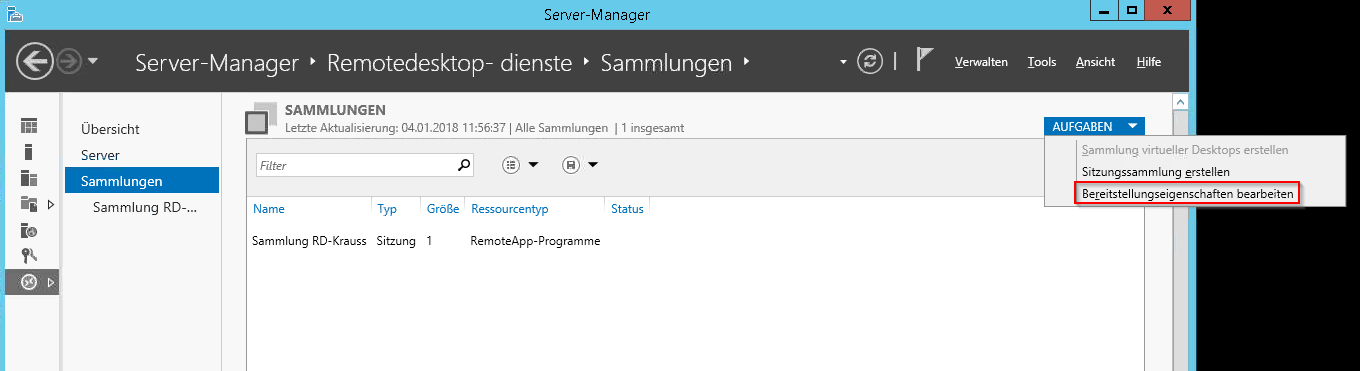
Task: Select the local server sidebar icon
Action: click(29, 152)
